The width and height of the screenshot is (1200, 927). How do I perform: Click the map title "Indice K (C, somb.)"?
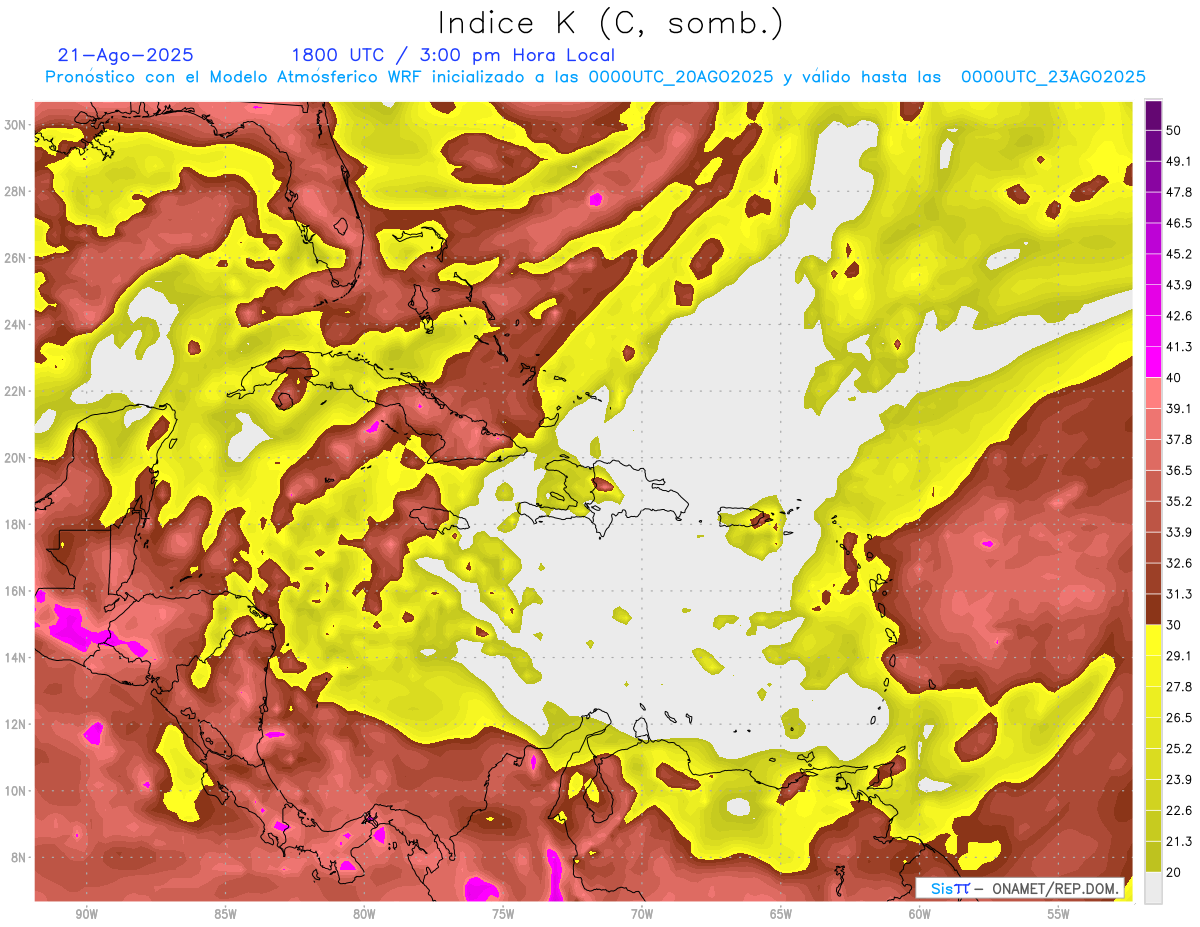point(611,24)
